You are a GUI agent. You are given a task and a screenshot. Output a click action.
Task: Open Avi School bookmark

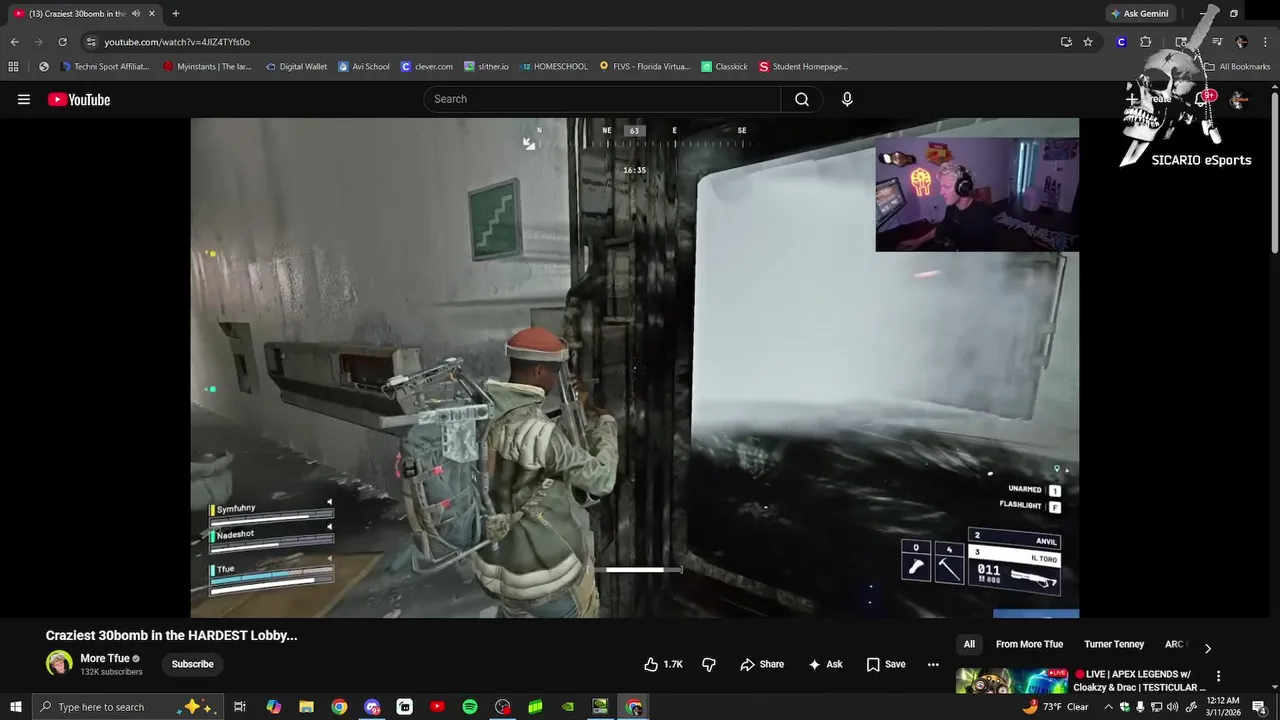[364, 67]
